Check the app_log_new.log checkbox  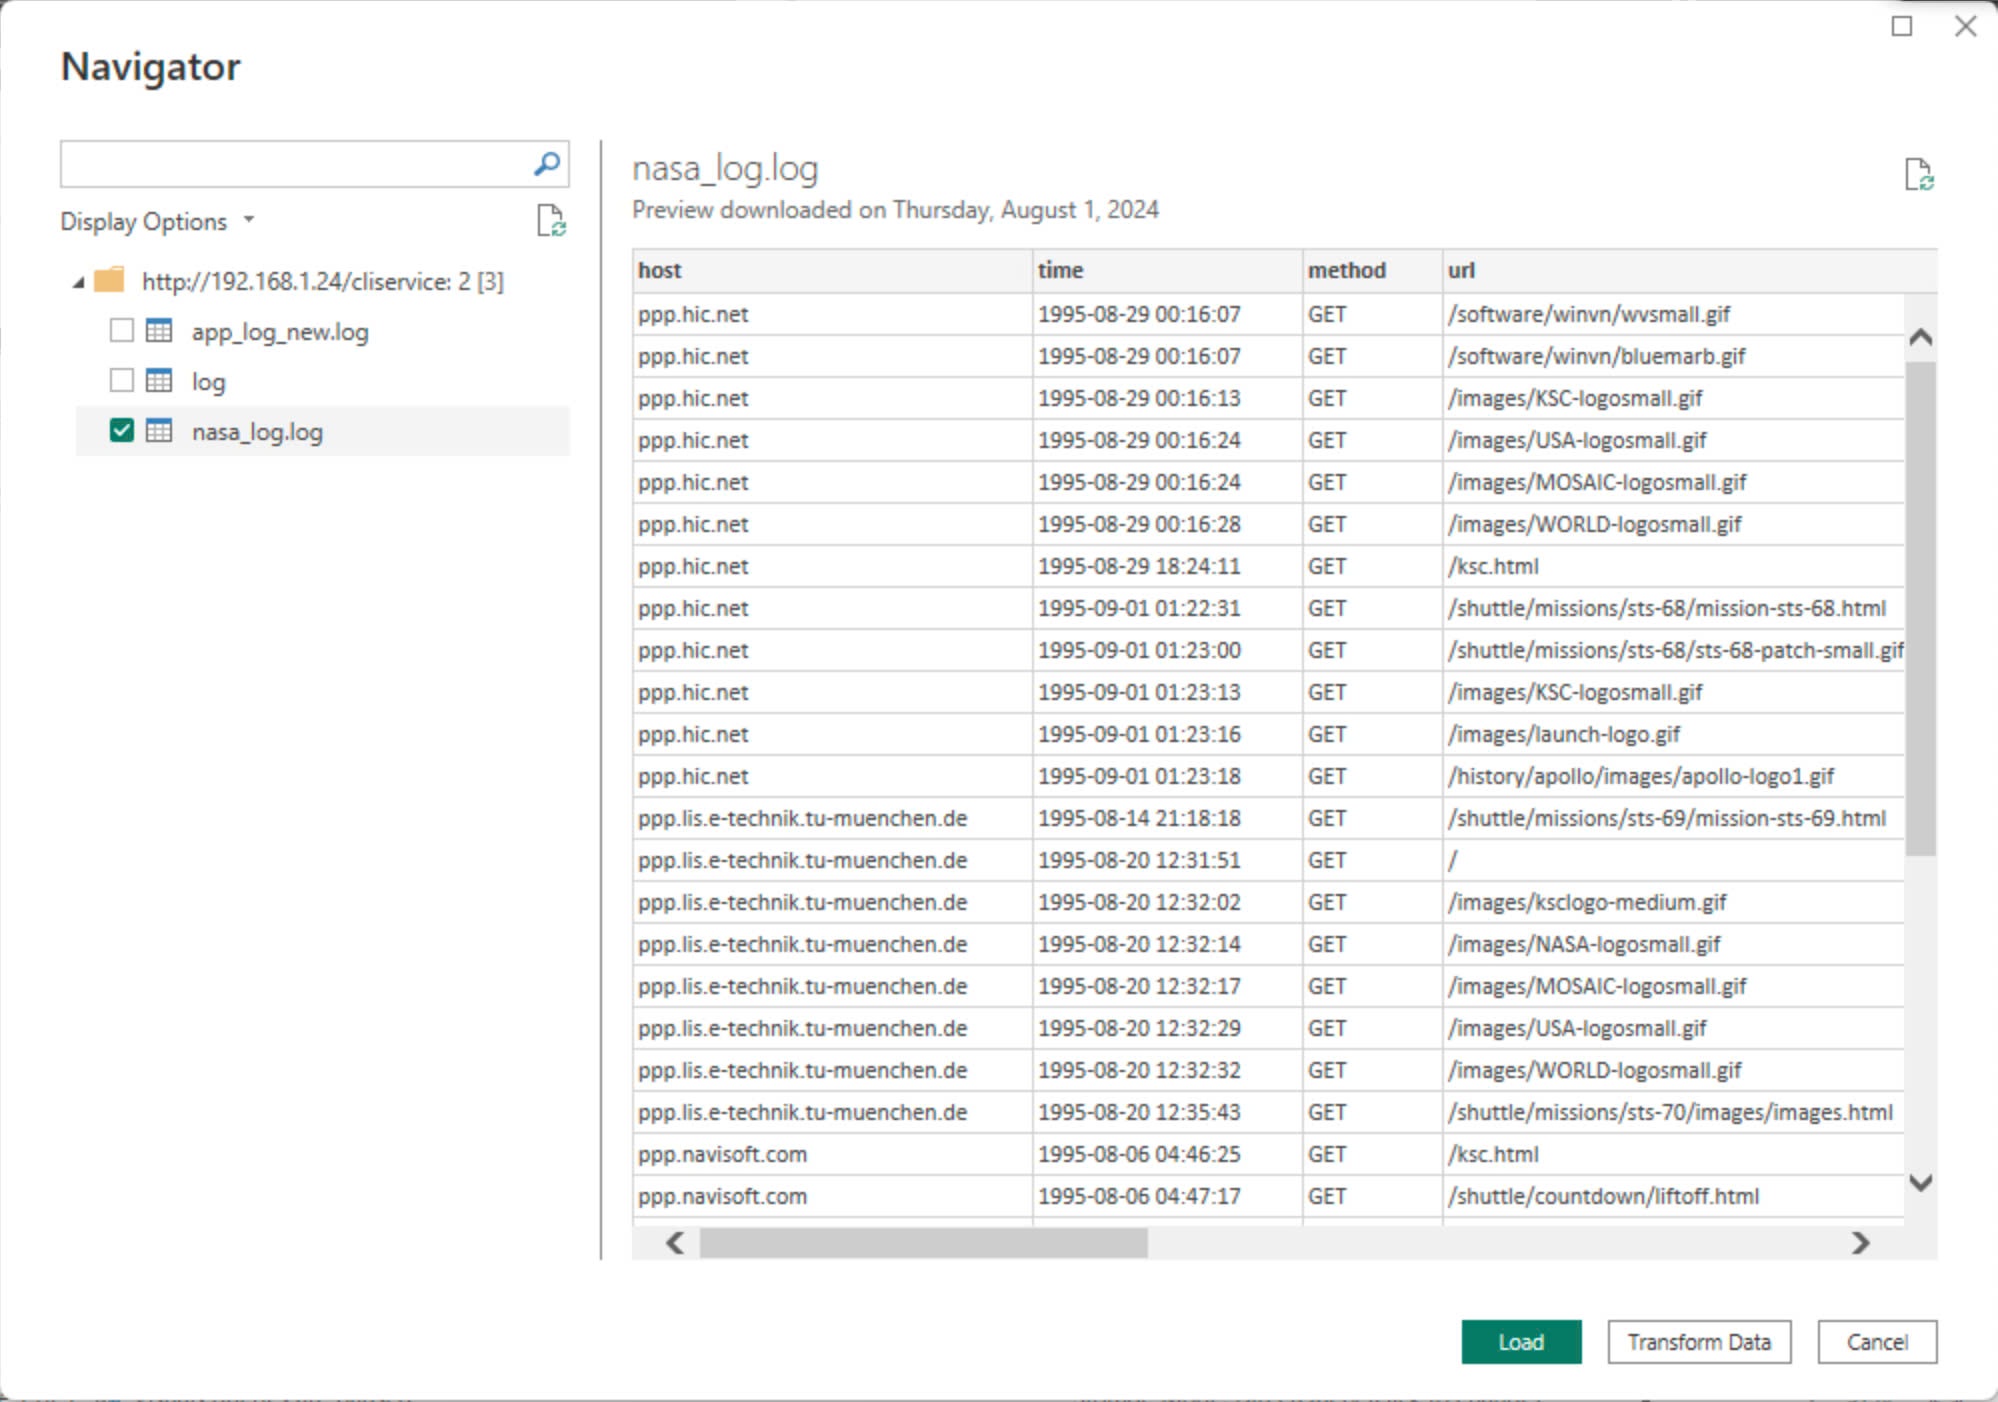[x=121, y=330]
